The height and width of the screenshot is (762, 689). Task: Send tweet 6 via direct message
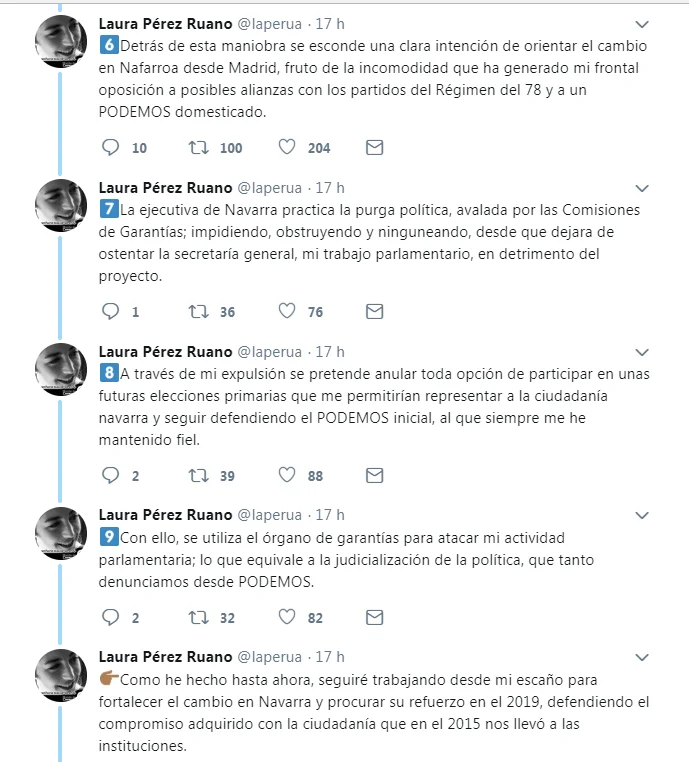click(x=375, y=148)
